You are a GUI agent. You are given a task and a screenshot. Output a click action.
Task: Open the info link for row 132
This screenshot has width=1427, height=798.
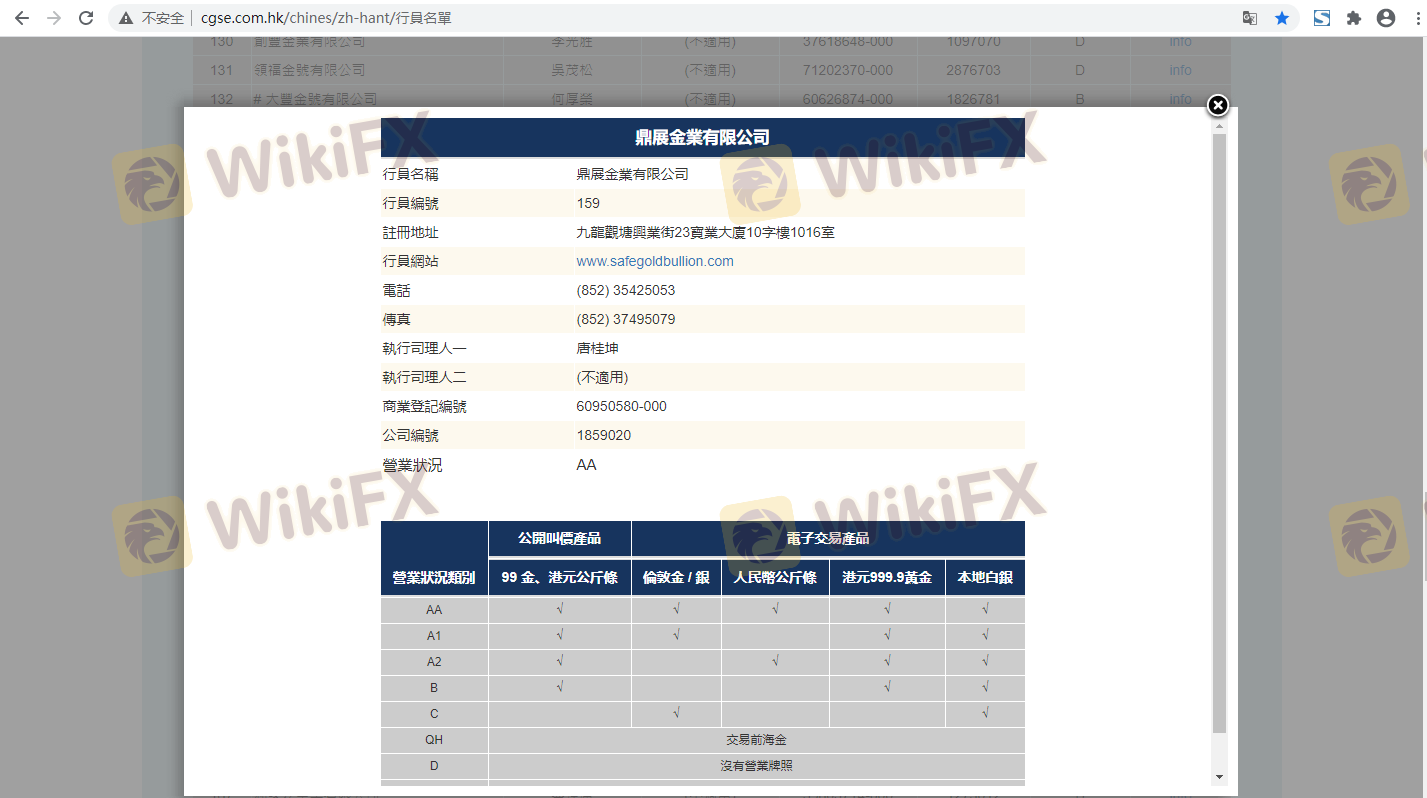click(1180, 99)
